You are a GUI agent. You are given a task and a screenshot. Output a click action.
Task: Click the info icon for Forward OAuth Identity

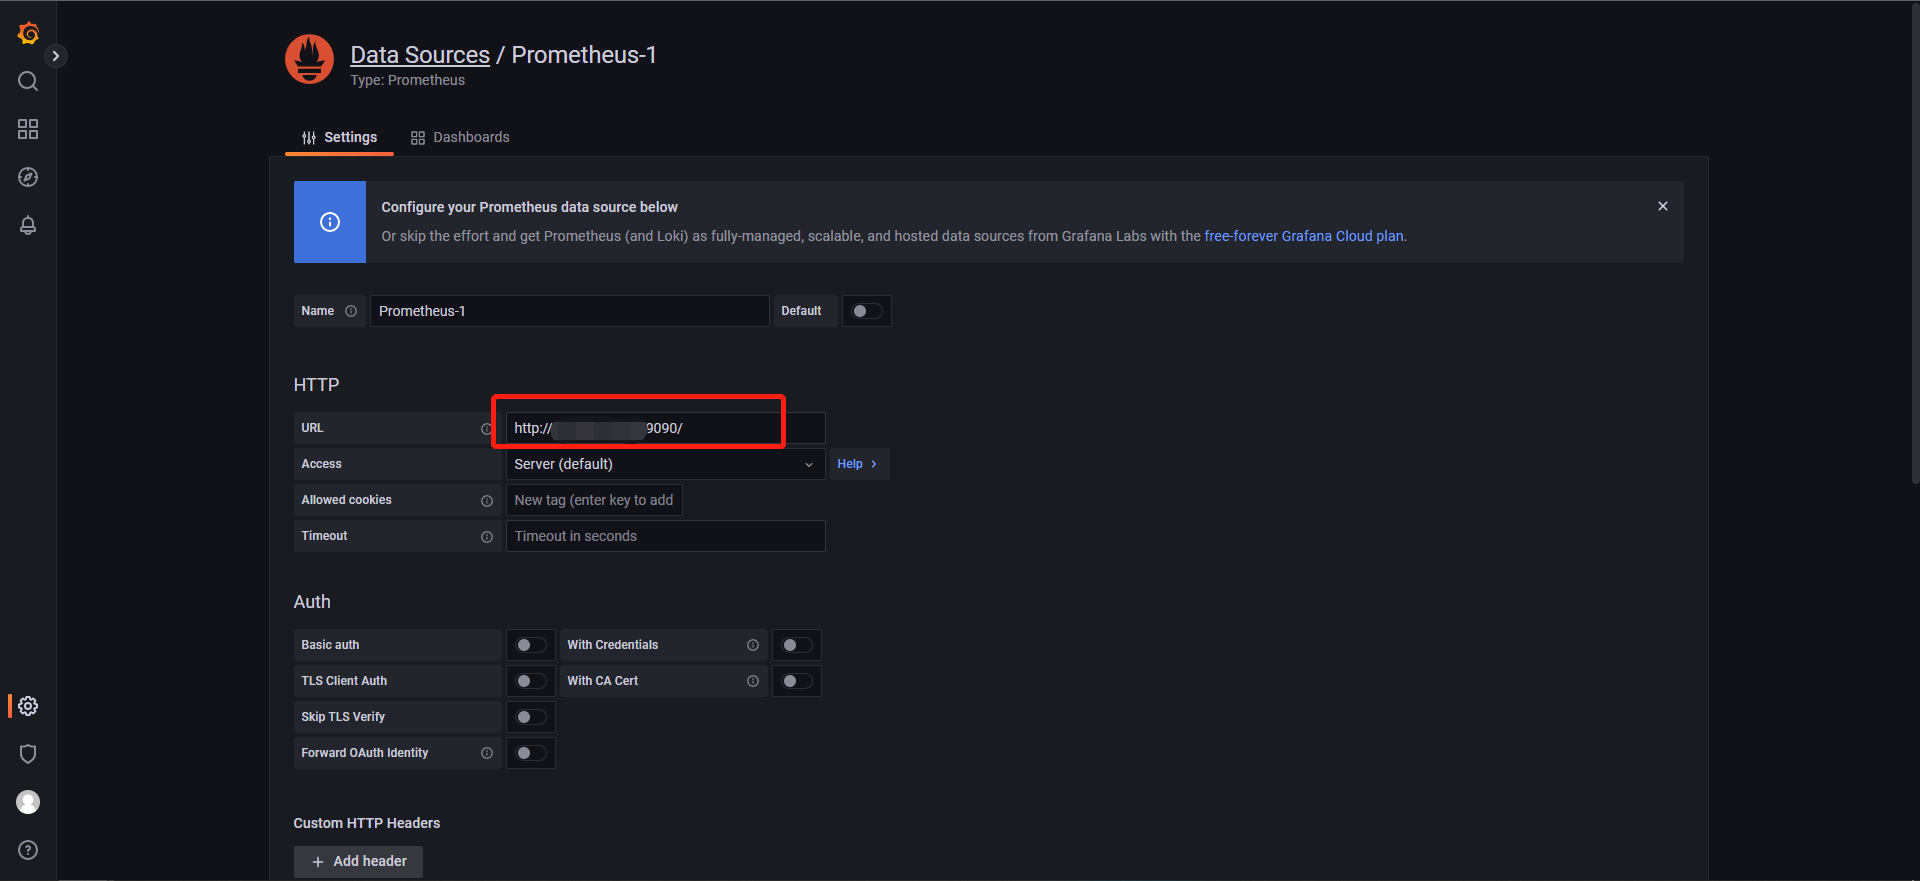click(487, 753)
